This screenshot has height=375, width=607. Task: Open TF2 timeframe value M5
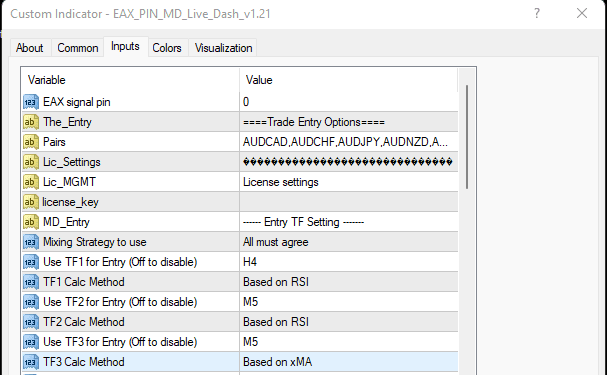[x=349, y=302]
